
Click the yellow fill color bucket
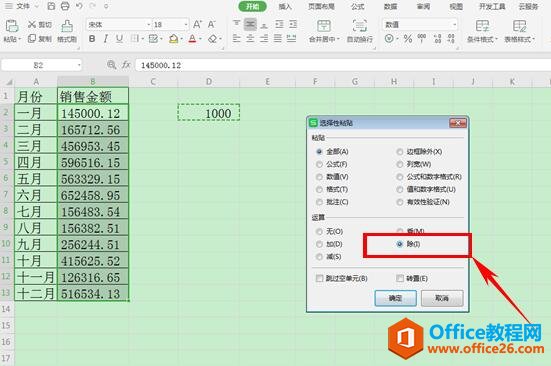173,39
